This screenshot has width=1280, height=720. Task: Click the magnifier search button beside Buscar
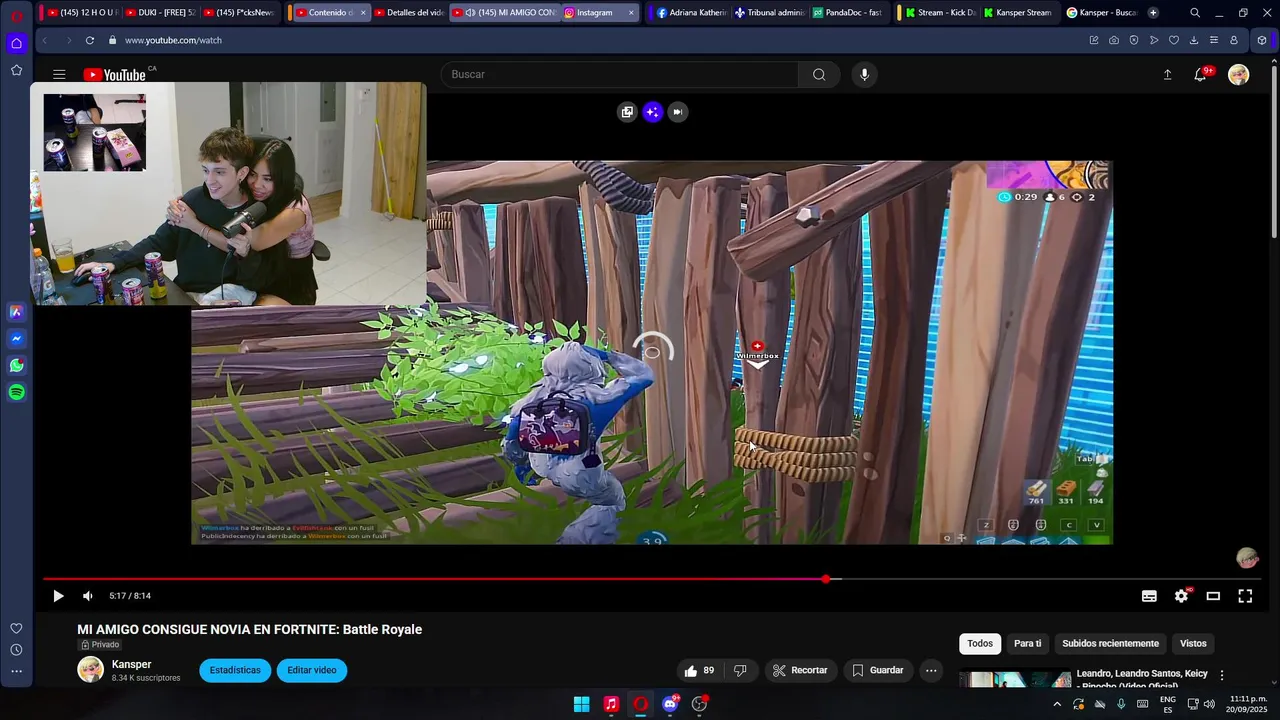point(819,74)
